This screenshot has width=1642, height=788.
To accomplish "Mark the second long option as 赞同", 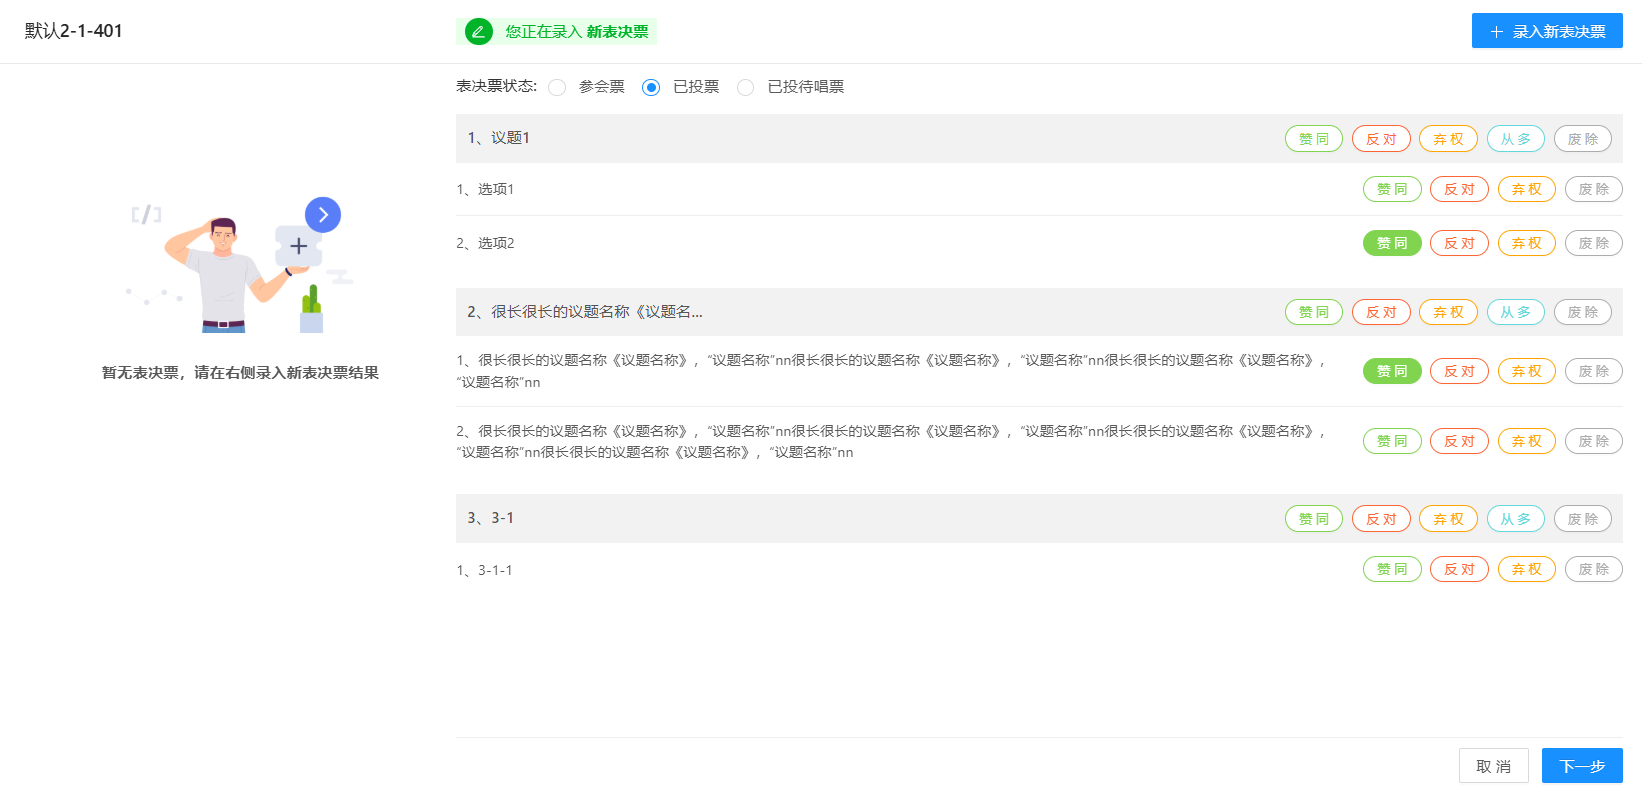I will tap(1391, 441).
